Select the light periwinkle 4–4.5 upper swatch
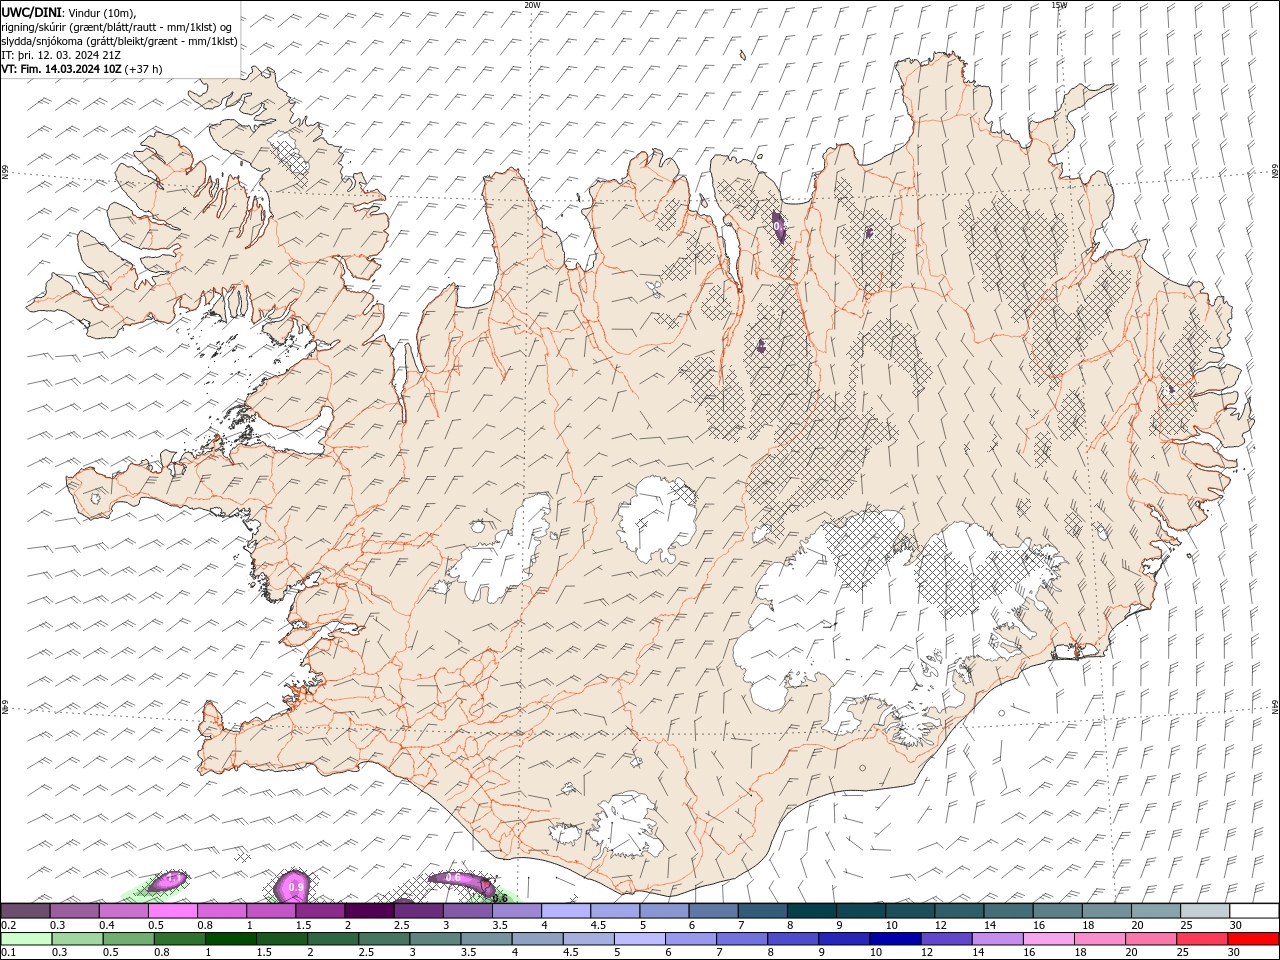The height and width of the screenshot is (960, 1280). pos(565,911)
